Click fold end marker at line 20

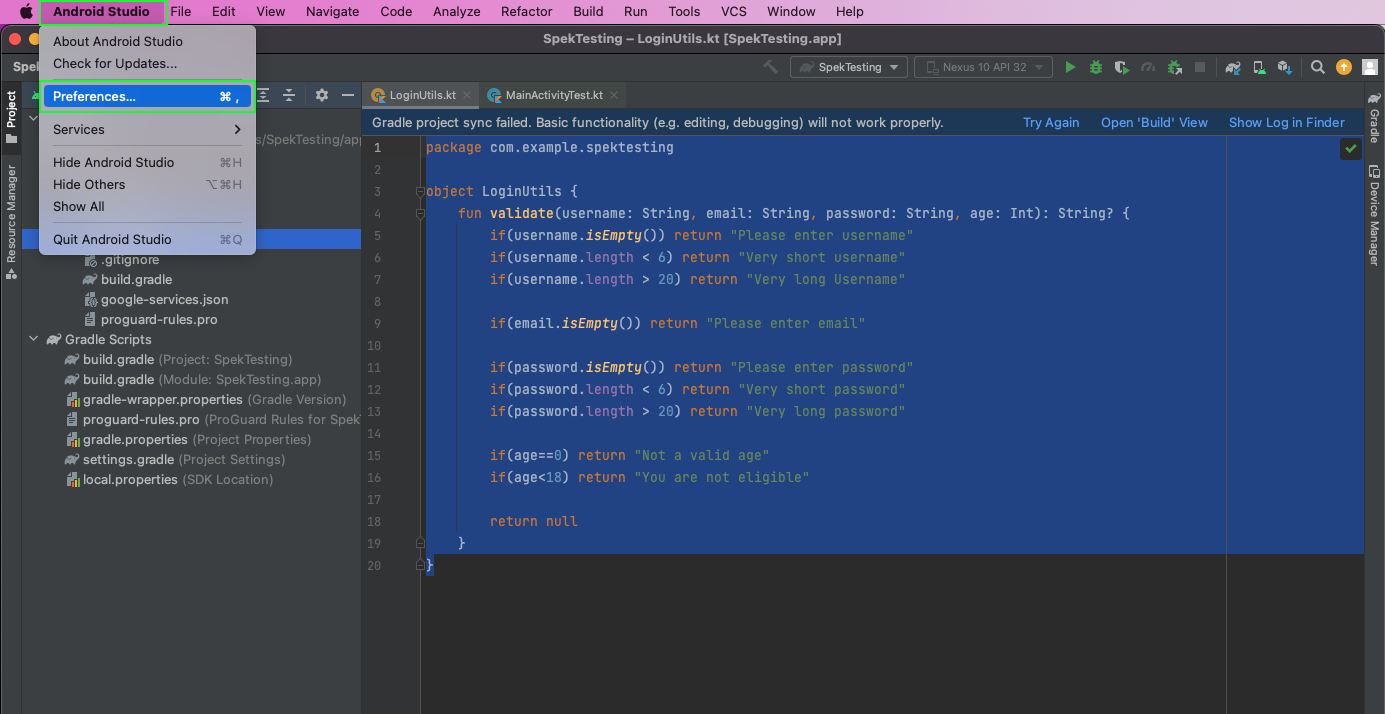421,565
